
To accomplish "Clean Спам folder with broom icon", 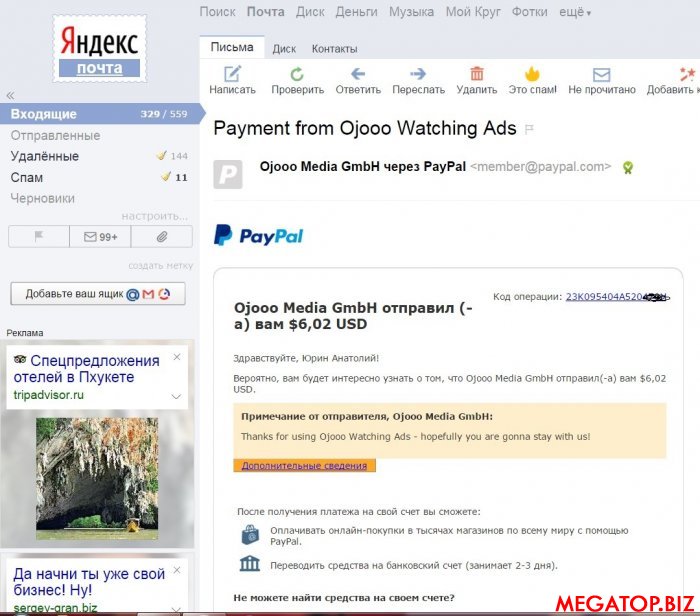I will coord(166,176).
